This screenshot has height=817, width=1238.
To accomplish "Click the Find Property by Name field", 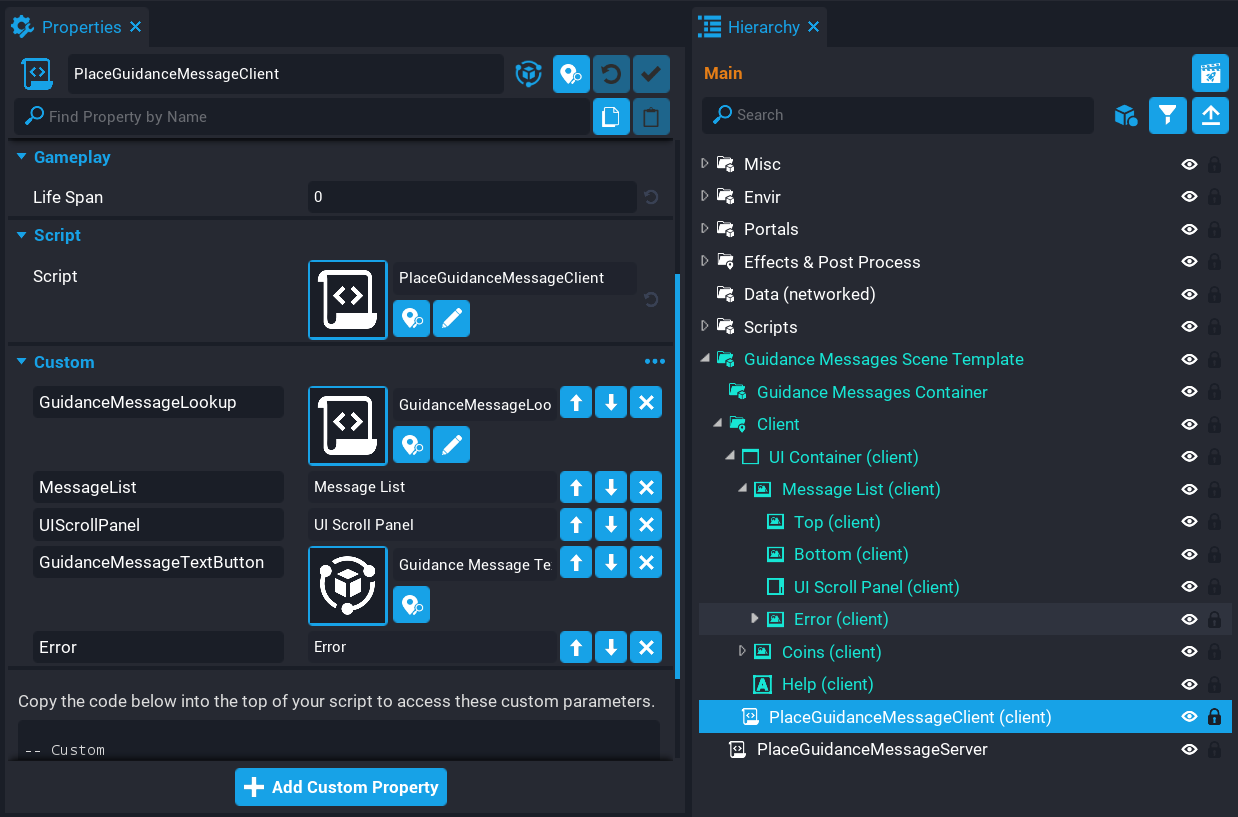I will click(x=300, y=117).
